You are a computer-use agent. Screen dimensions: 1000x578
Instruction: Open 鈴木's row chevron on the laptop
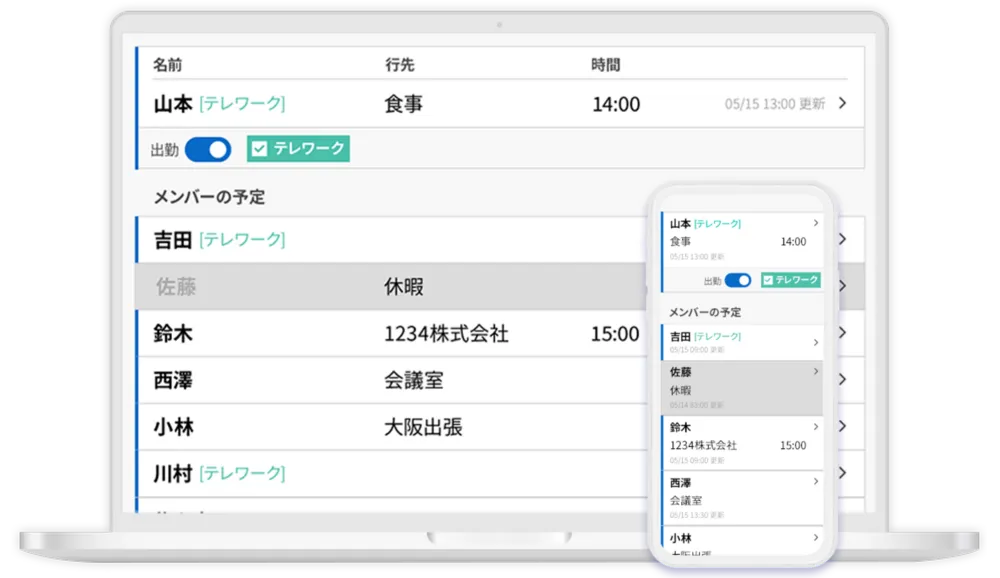pos(843,333)
